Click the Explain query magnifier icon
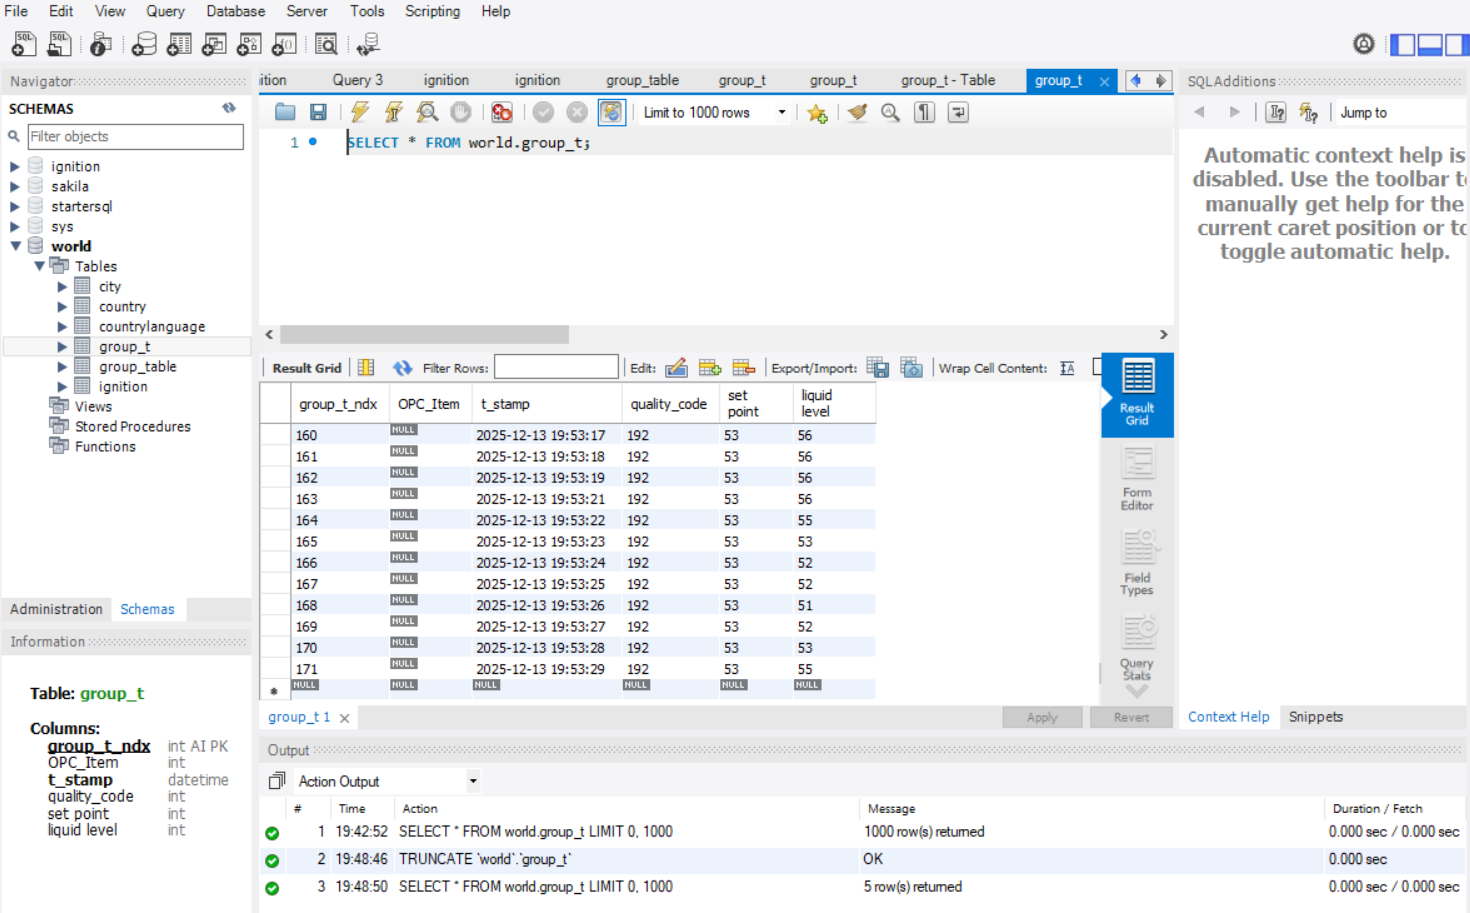The image size is (1470, 913). [427, 113]
